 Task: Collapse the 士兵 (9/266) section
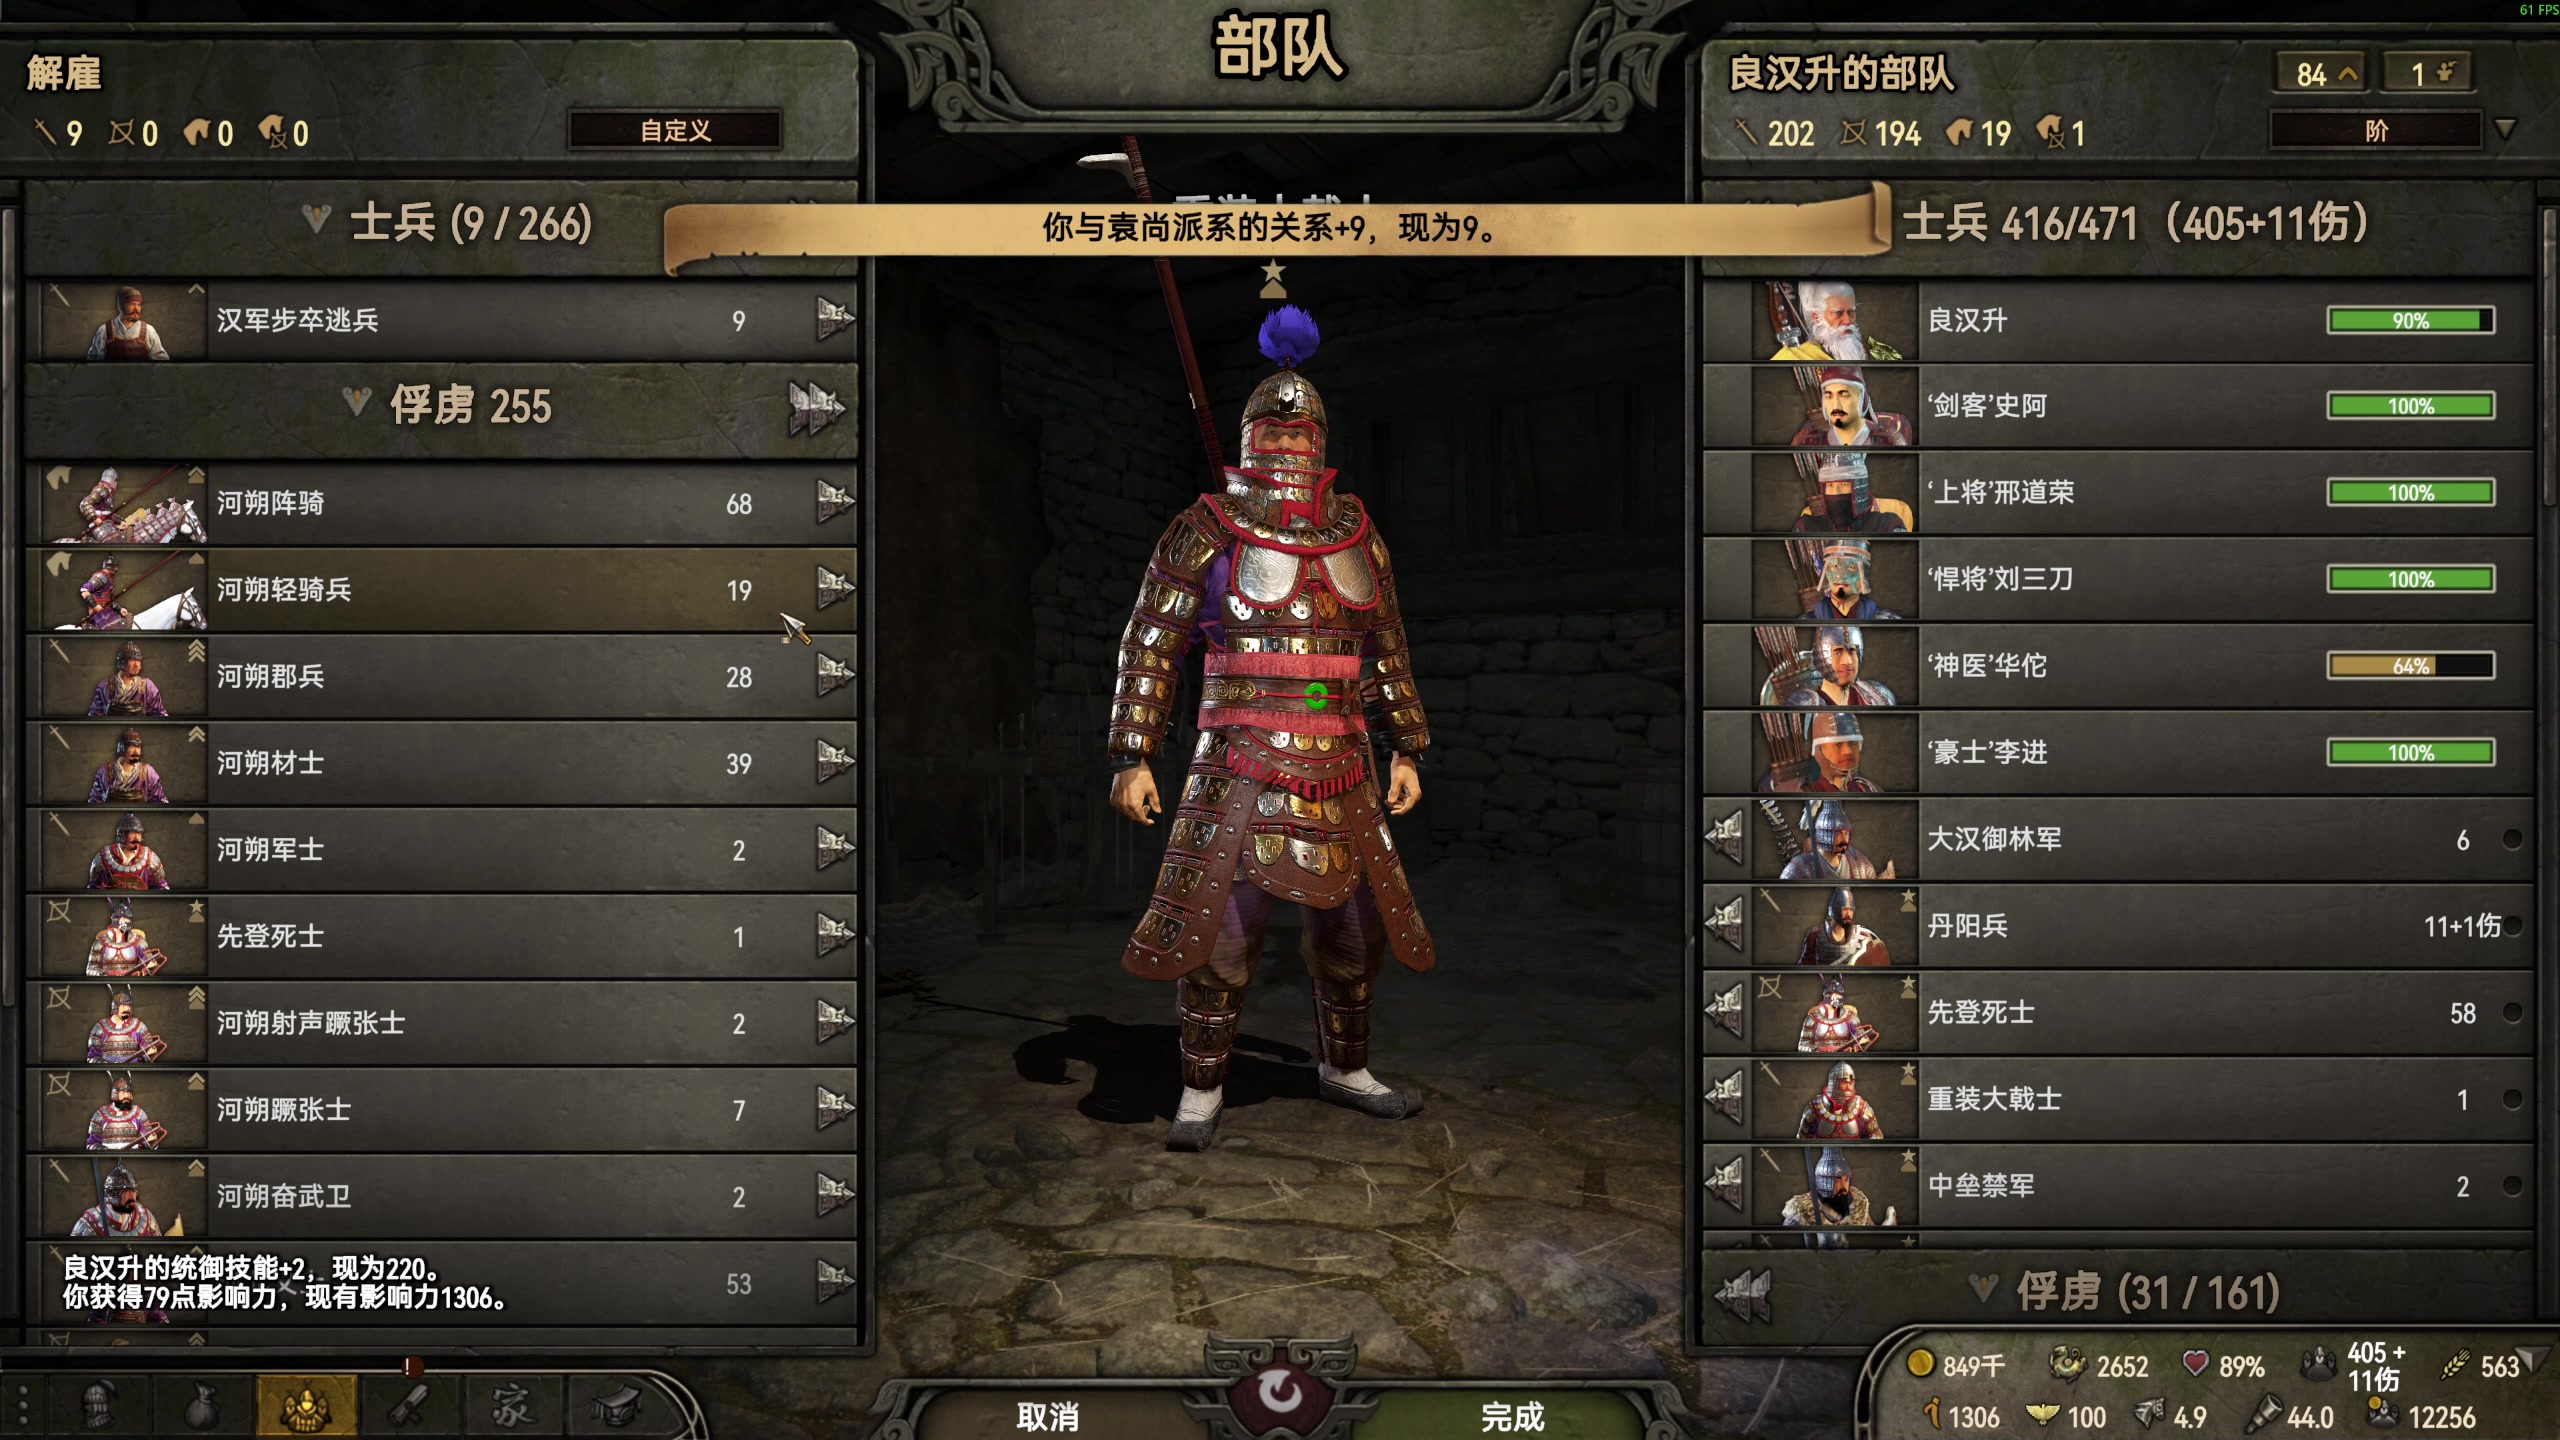point(316,220)
